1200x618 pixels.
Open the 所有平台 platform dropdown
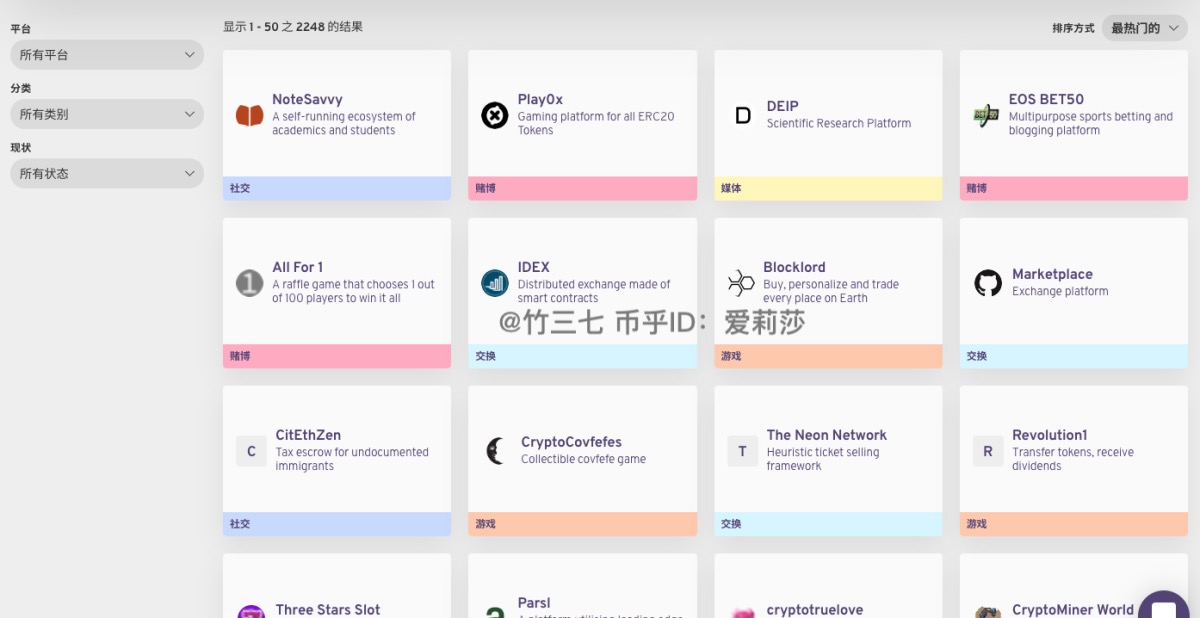click(x=106, y=55)
